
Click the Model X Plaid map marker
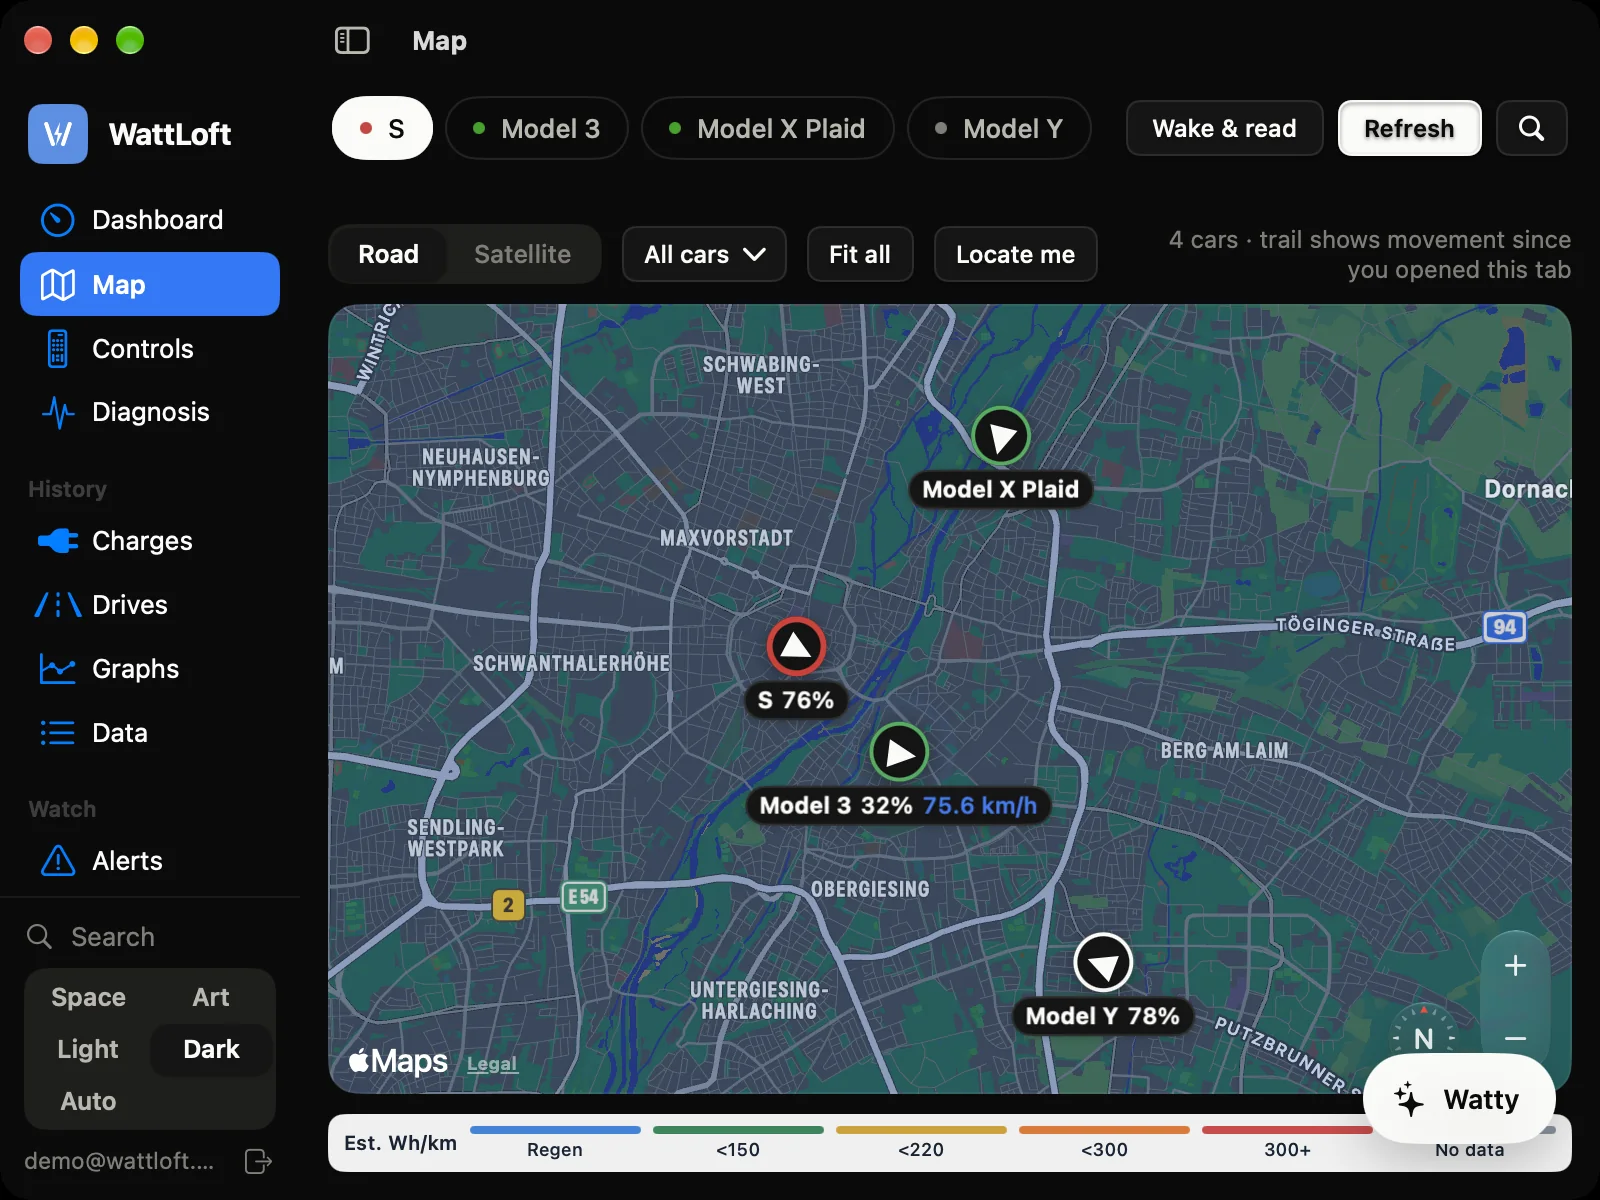click(x=1001, y=436)
